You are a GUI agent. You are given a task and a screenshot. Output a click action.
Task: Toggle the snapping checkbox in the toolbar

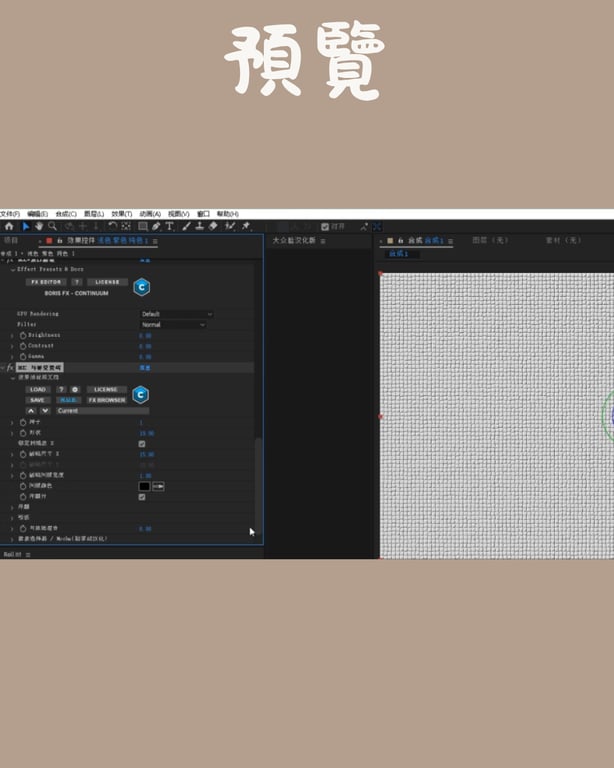click(x=325, y=227)
